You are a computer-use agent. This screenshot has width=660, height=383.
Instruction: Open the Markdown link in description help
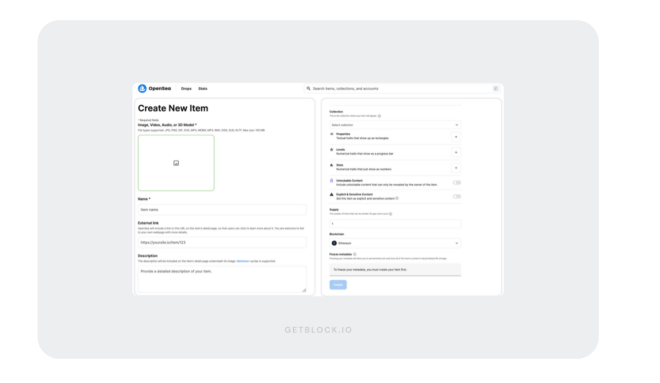click(x=243, y=261)
